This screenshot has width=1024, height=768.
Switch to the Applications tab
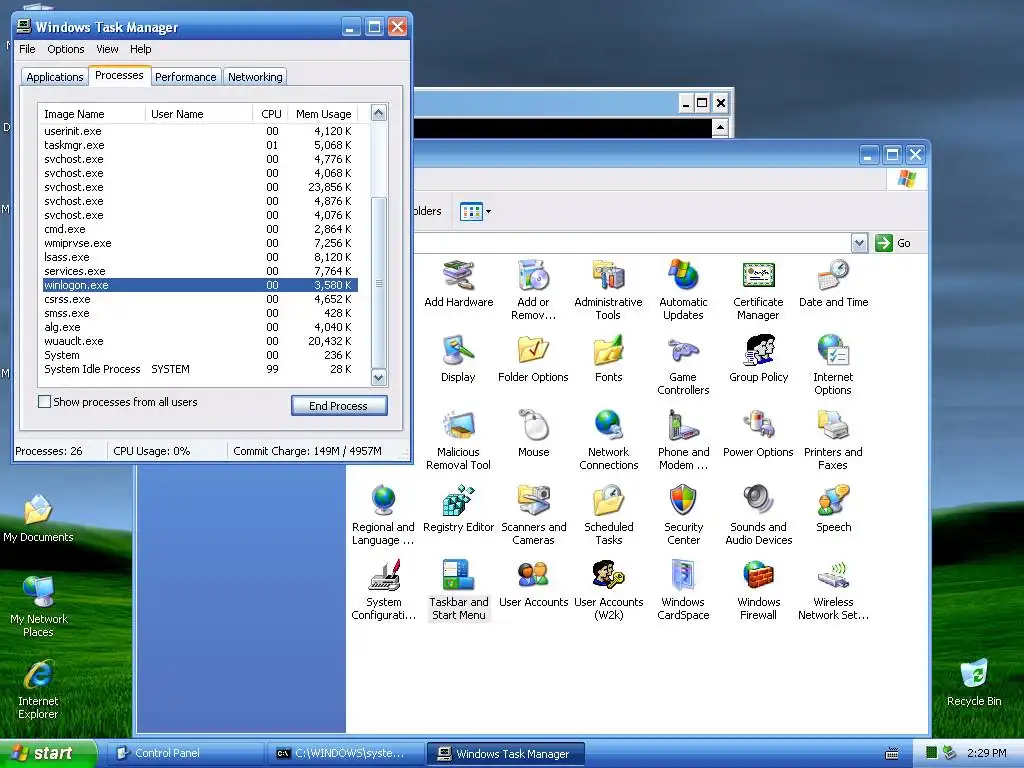[55, 77]
